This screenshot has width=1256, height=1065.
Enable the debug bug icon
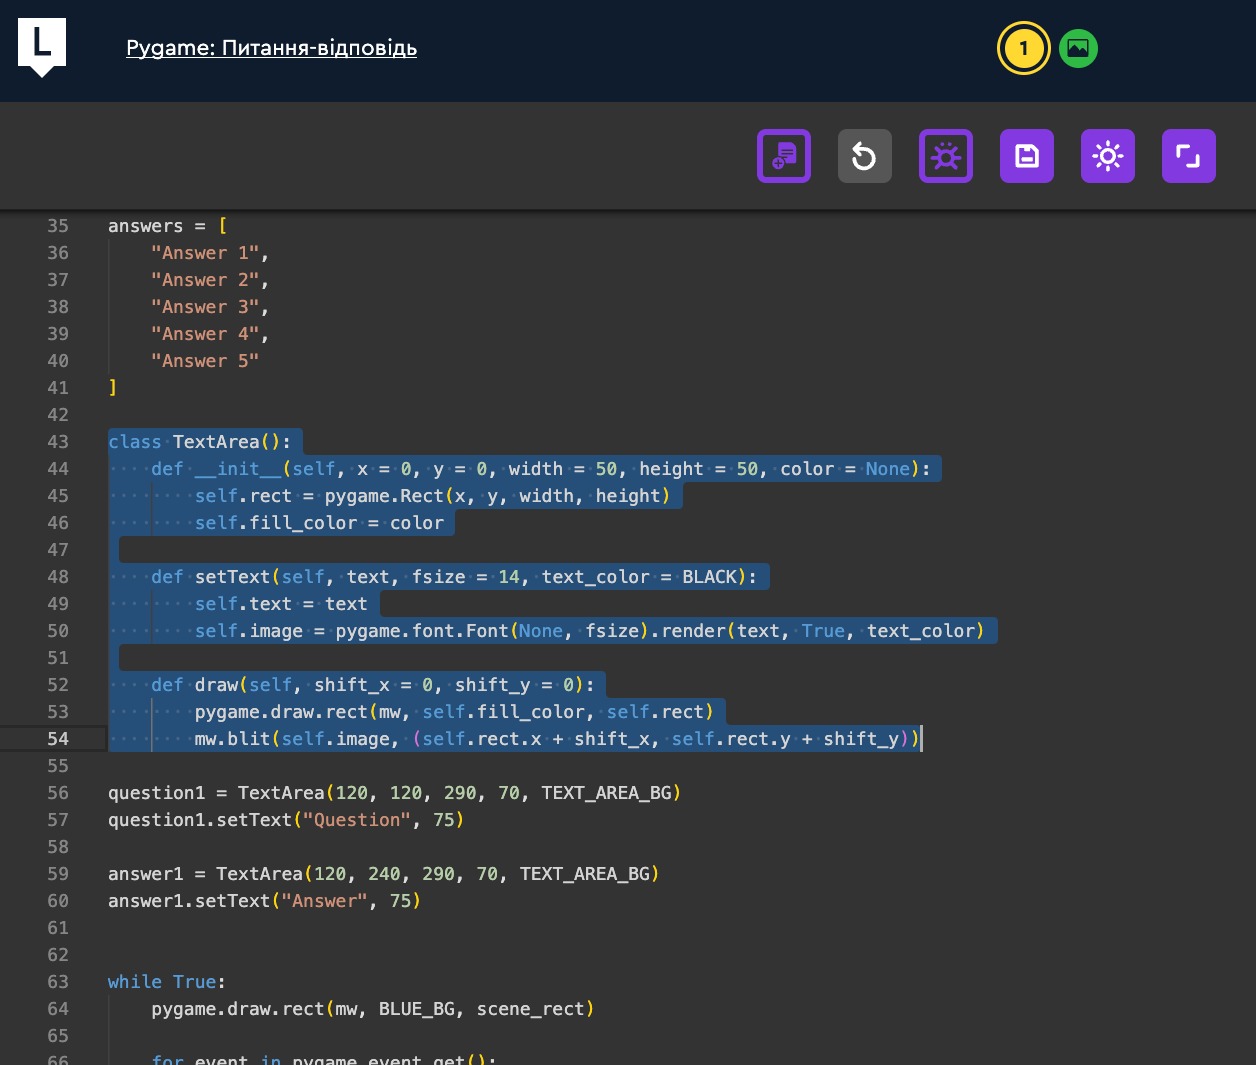(x=945, y=156)
